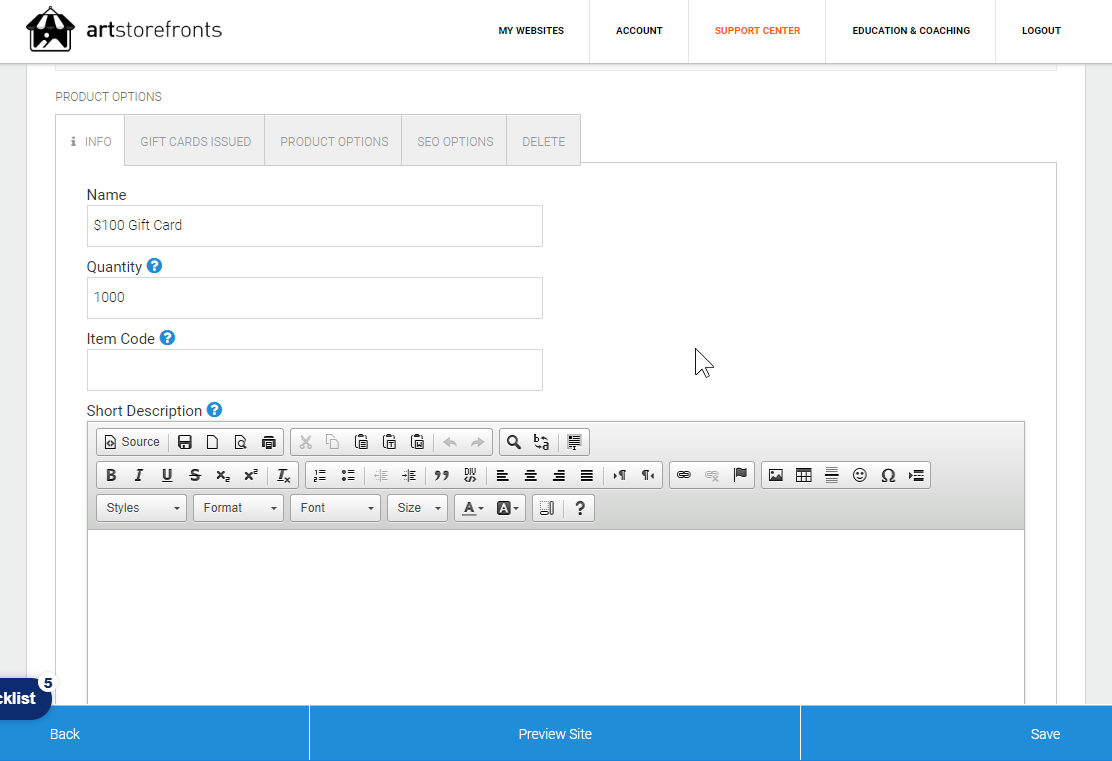Screen dimensions: 1112x761
Task: Insert a numbered list
Action: pyautogui.click(x=320, y=475)
